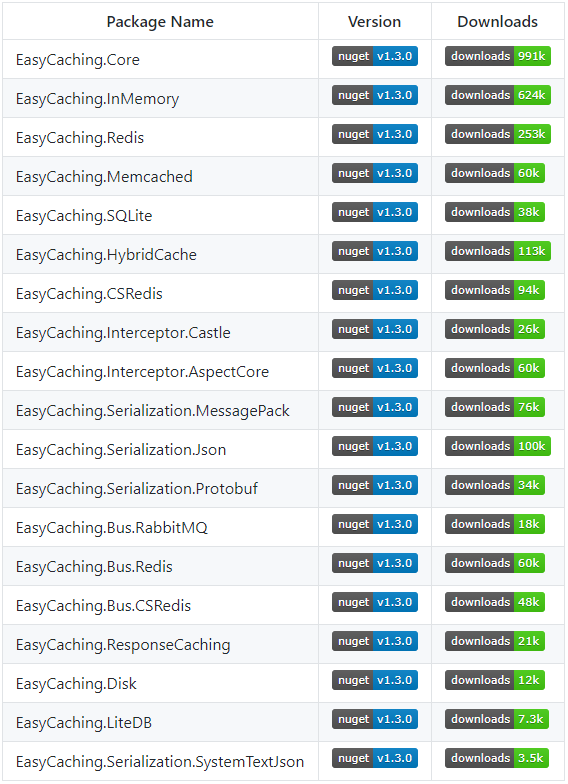Click the ResponseCaching nuget version badge

pyautogui.click(x=374, y=641)
